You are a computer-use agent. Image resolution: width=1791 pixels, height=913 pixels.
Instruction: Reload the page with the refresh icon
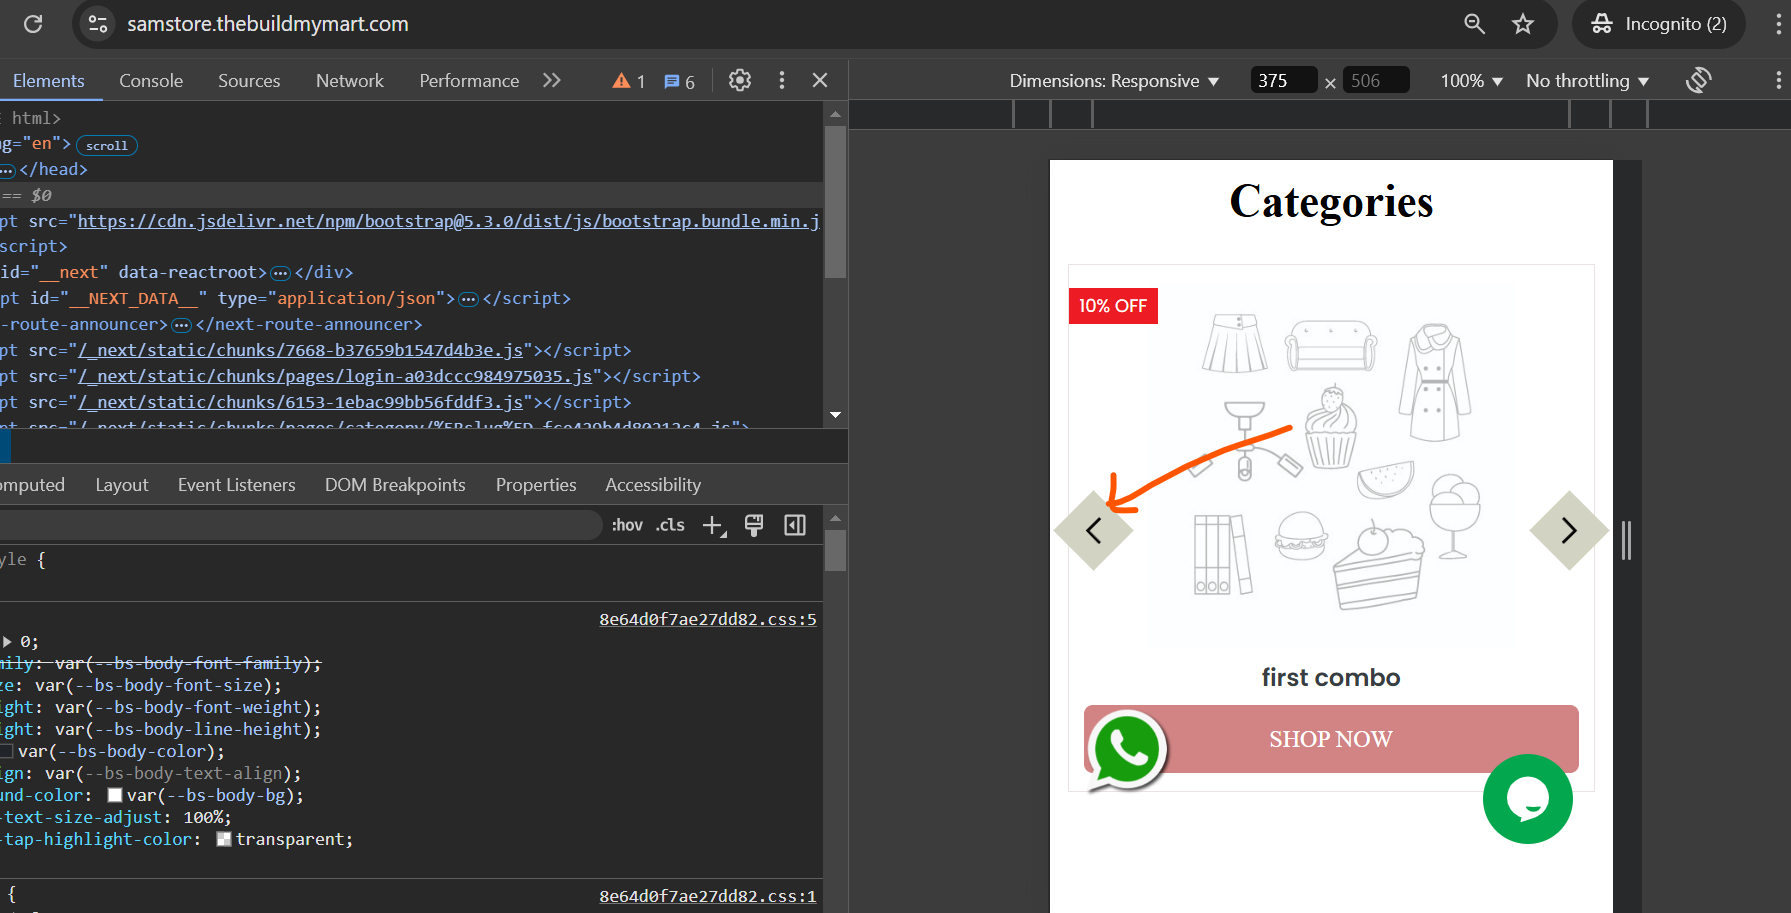point(33,24)
